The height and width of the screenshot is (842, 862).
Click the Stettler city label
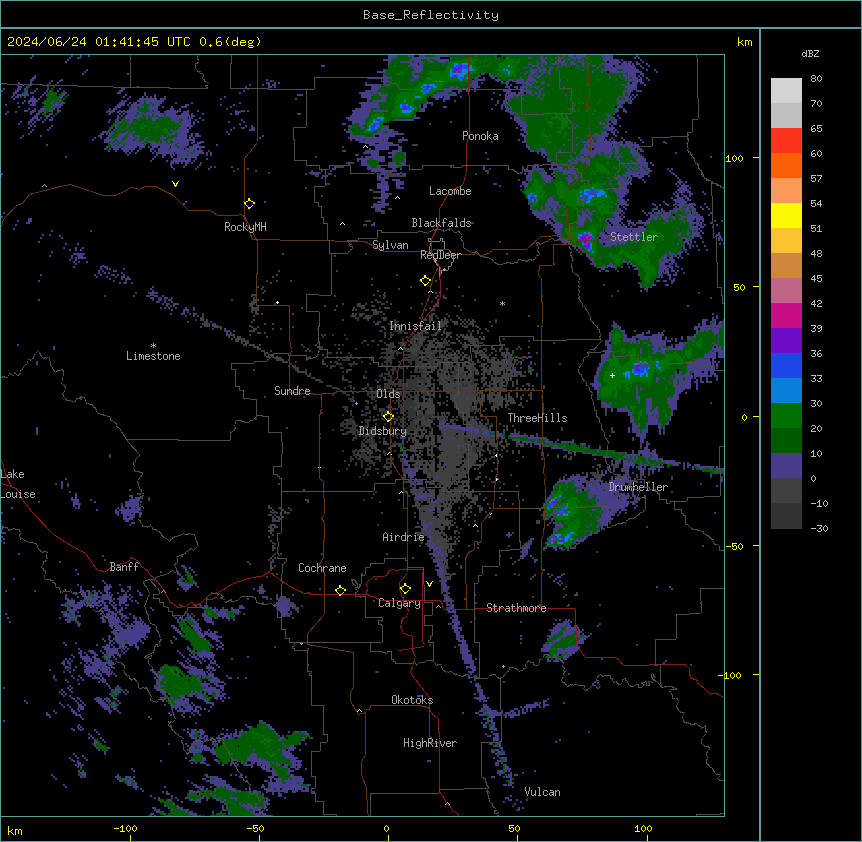point(634,237)
